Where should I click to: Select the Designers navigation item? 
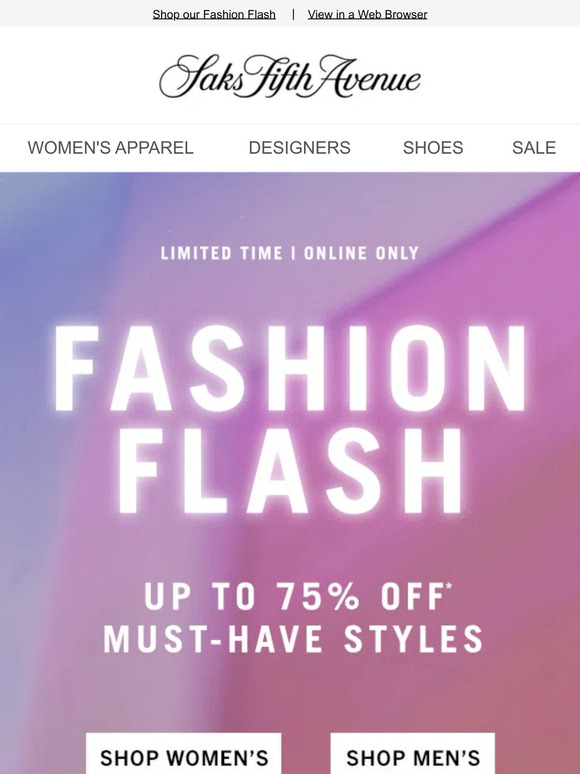pyautogui.click(x=299, y=148)
